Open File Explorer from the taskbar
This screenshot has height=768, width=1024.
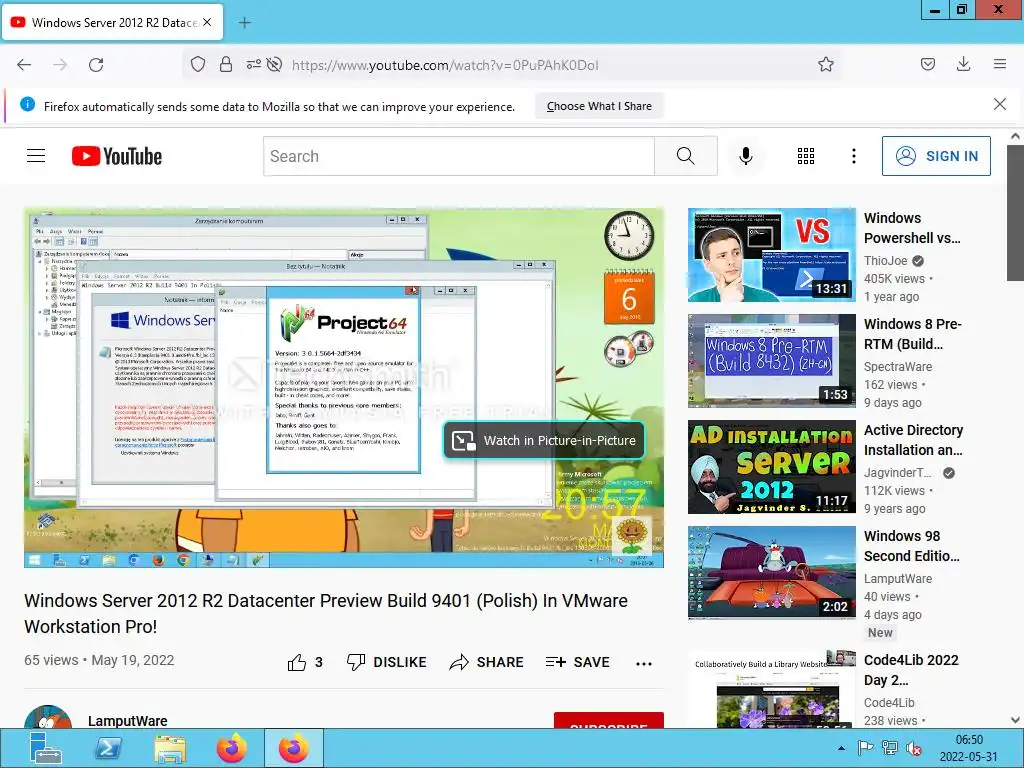click(170, 748)
